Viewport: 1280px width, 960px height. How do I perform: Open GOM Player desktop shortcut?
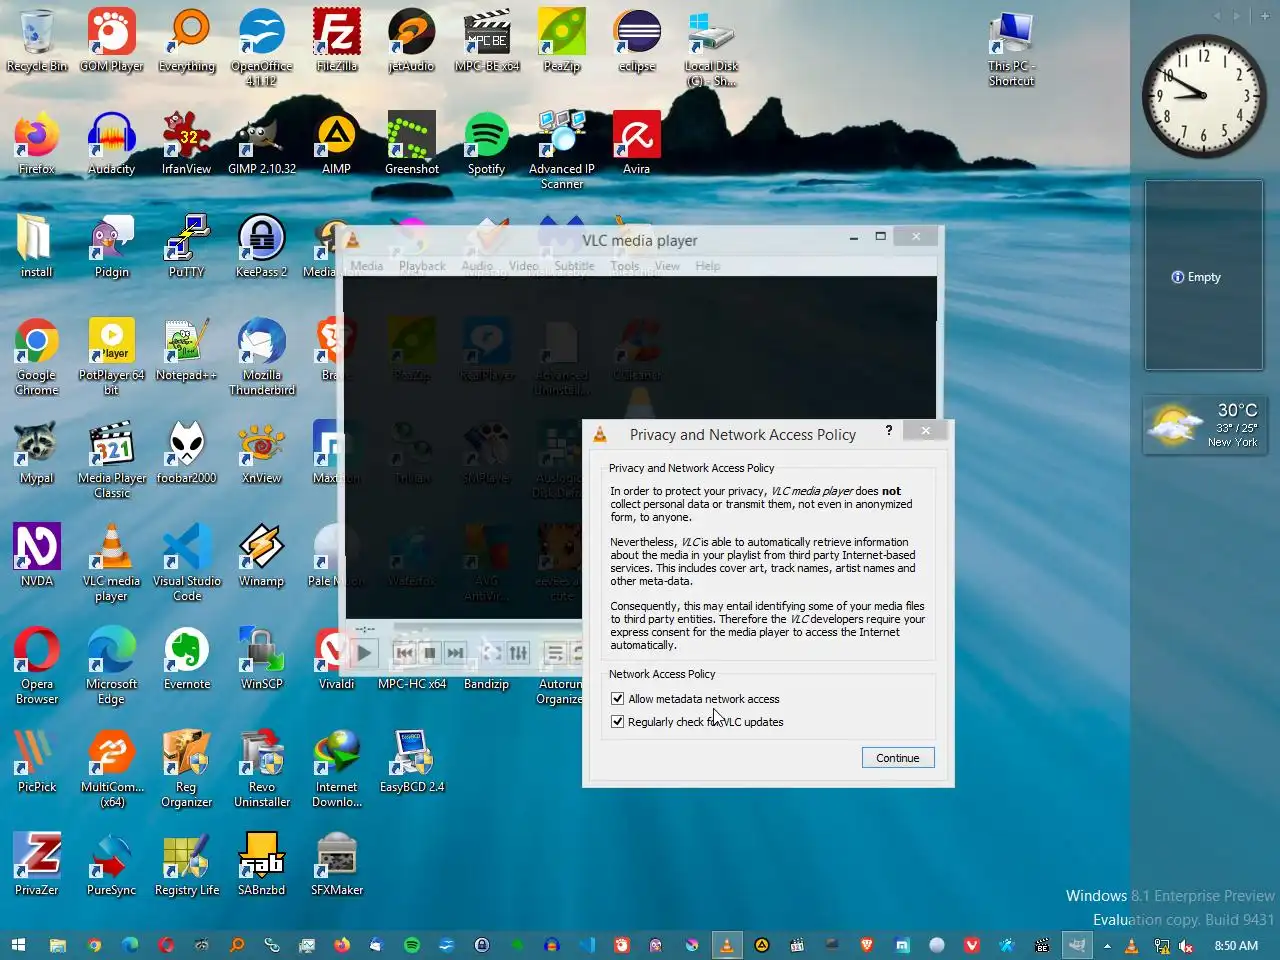coord(112,41)
